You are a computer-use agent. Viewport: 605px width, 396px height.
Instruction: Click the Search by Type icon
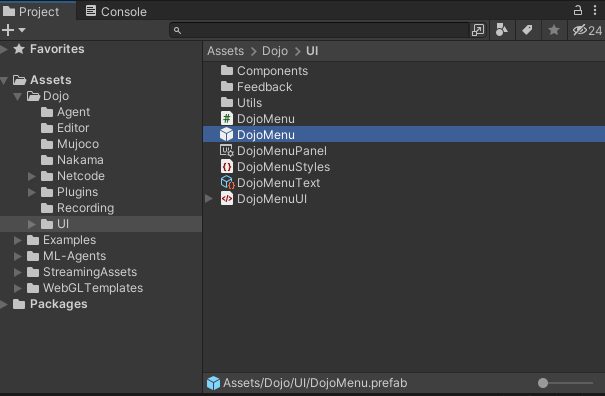click(502, 30)
